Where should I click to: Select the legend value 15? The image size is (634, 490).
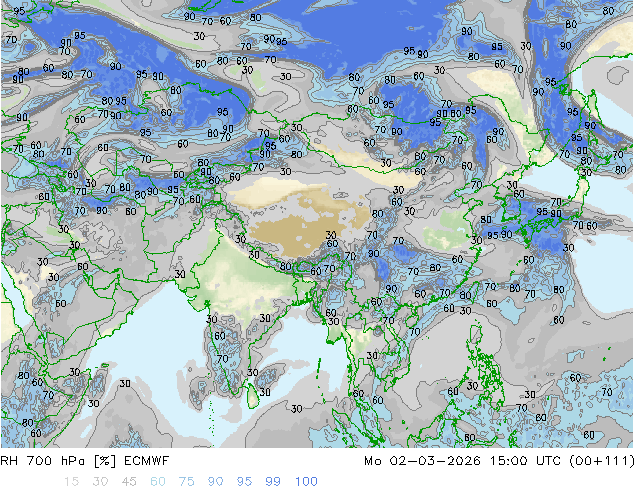pos(71,482)
